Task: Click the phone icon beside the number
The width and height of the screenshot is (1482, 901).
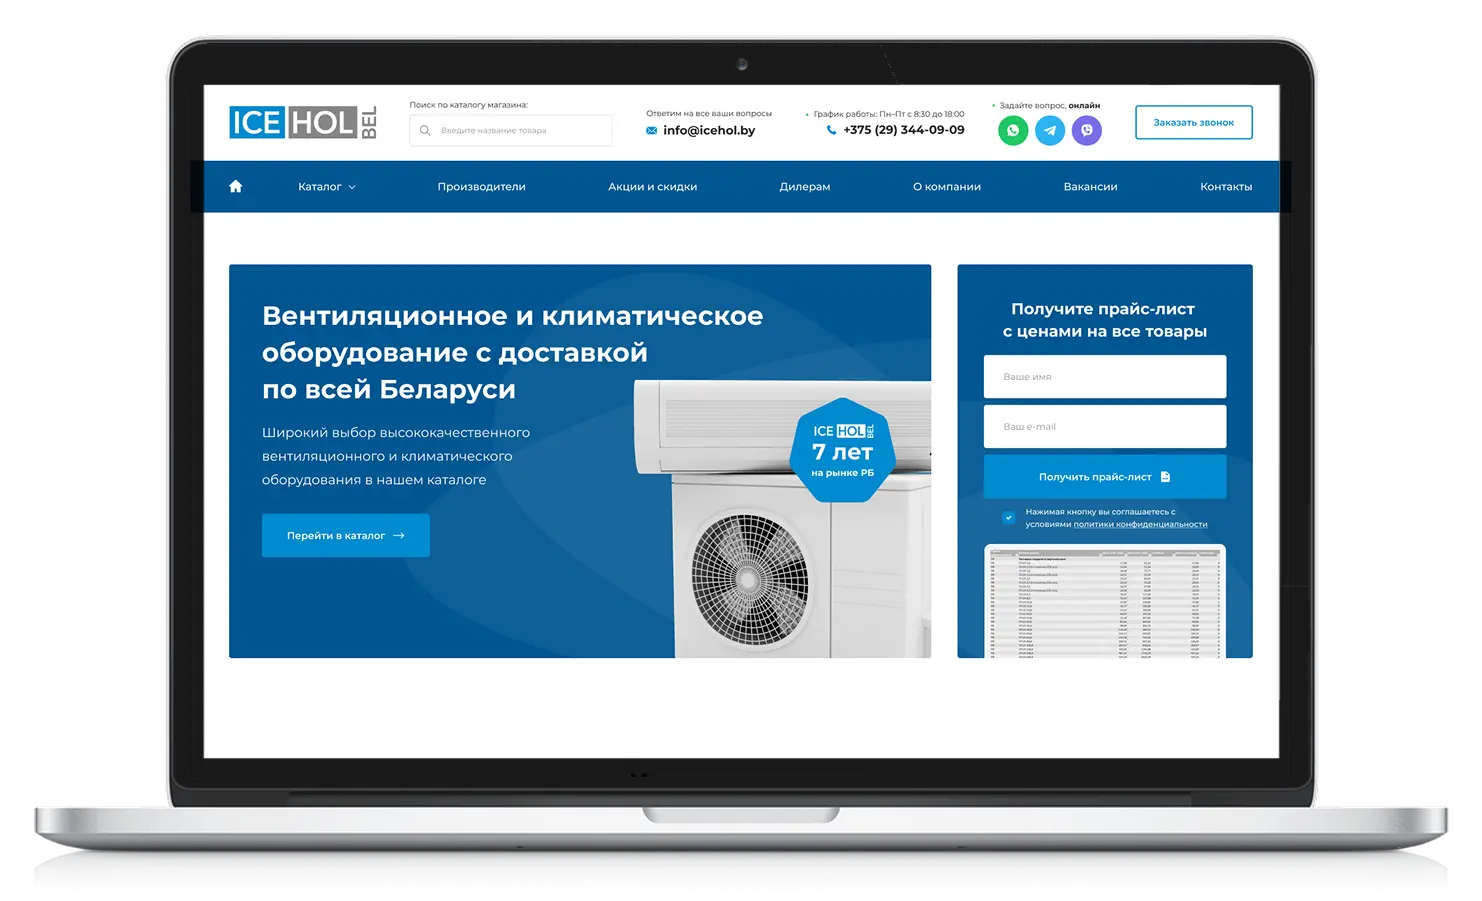Action: 831,130
